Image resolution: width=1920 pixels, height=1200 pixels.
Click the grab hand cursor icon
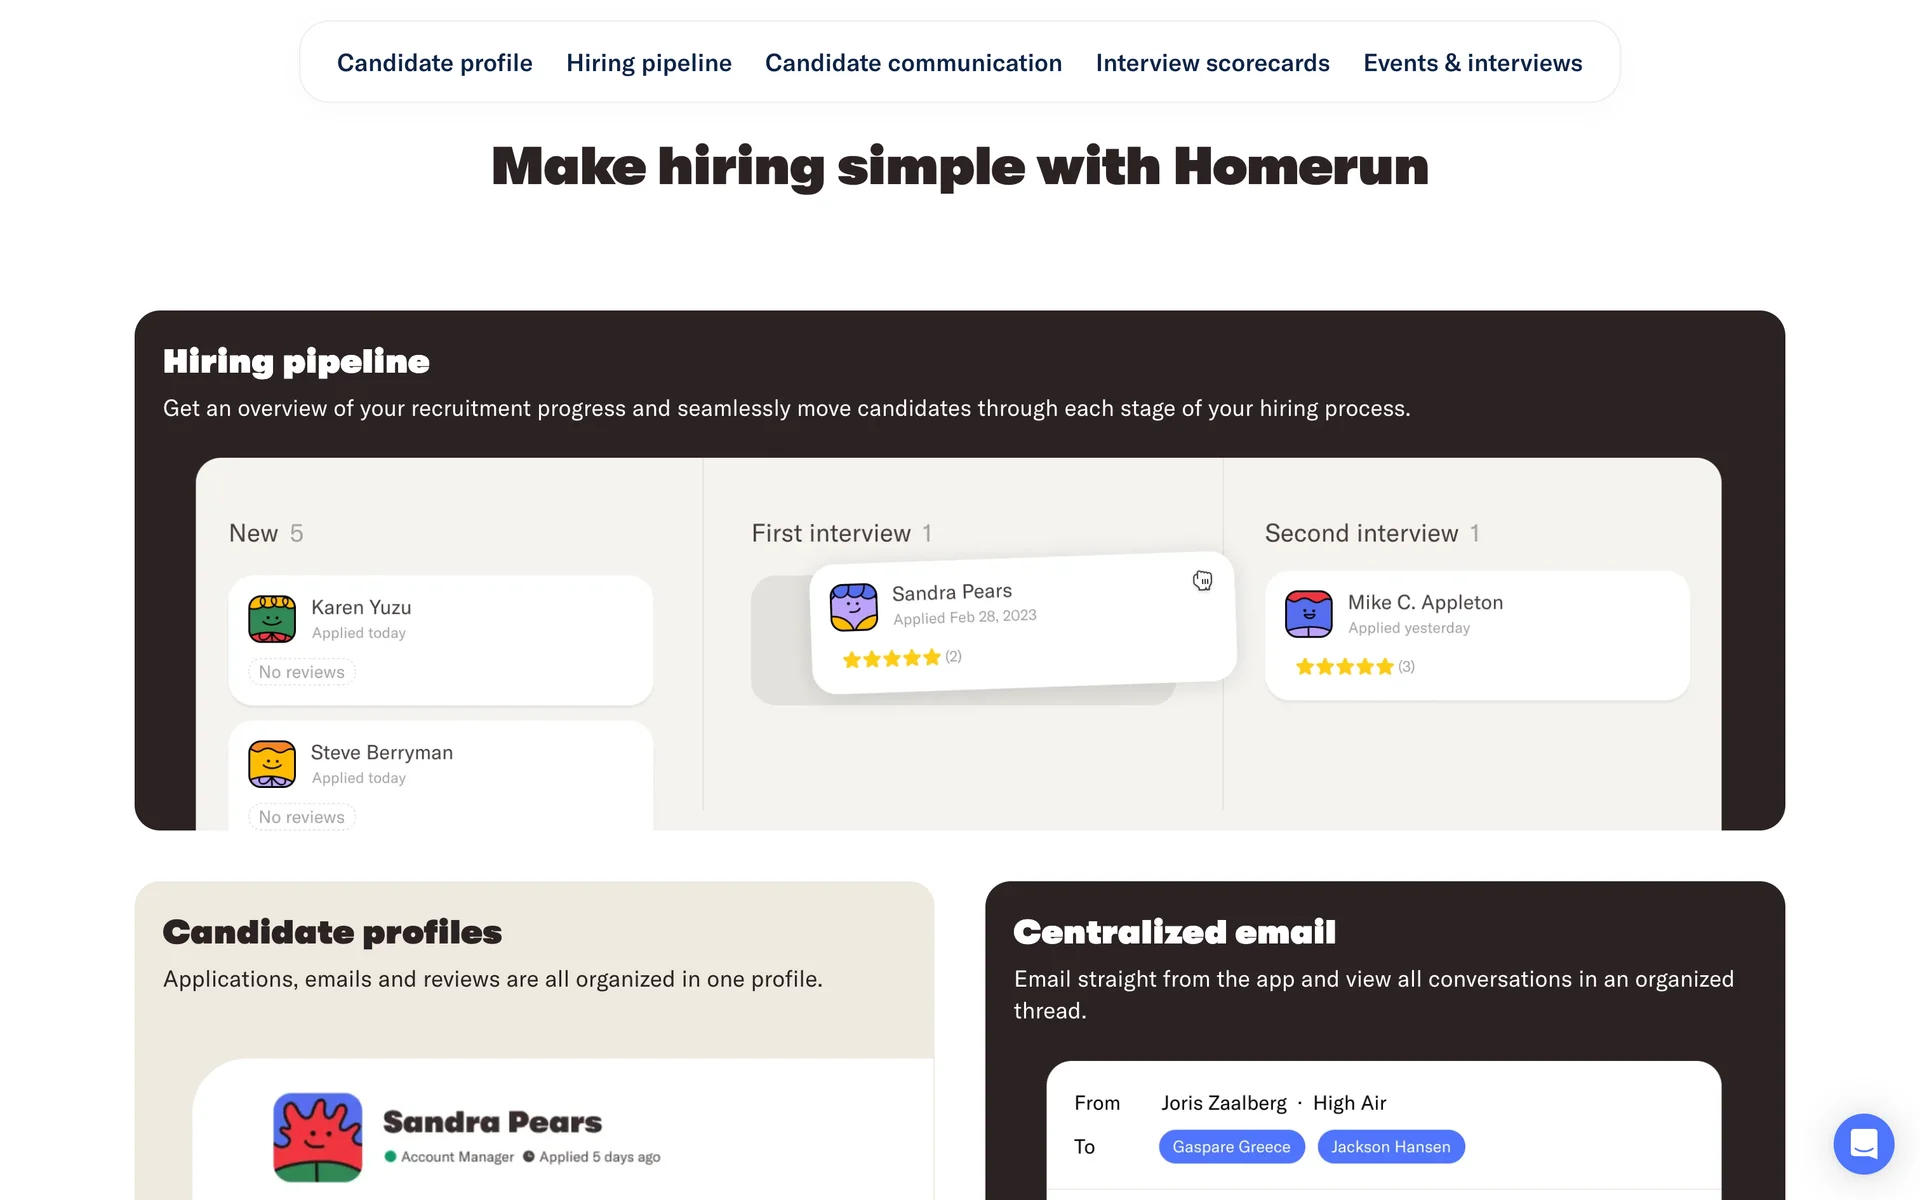pos(1202,581)
